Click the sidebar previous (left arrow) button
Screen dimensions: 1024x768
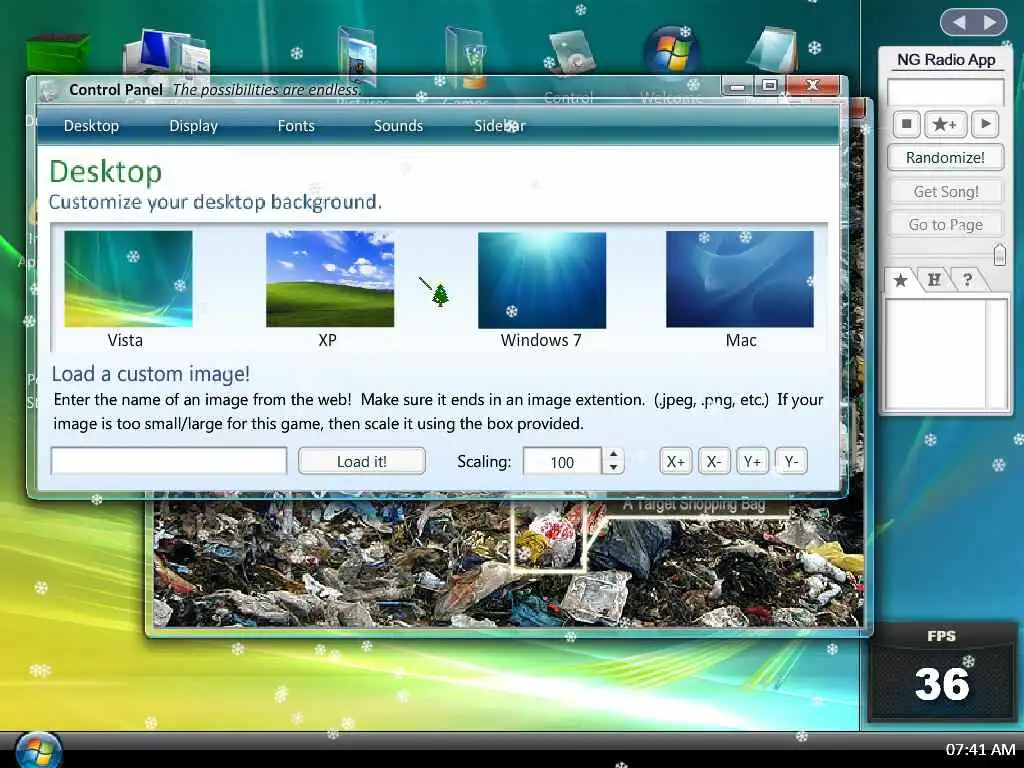(959, 23)
